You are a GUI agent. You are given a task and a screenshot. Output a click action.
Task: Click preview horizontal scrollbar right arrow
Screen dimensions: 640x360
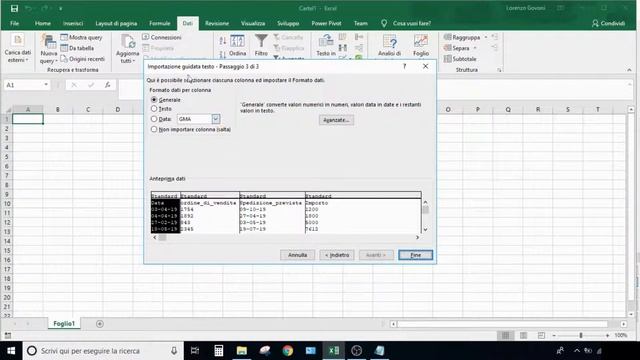[417, 238]
